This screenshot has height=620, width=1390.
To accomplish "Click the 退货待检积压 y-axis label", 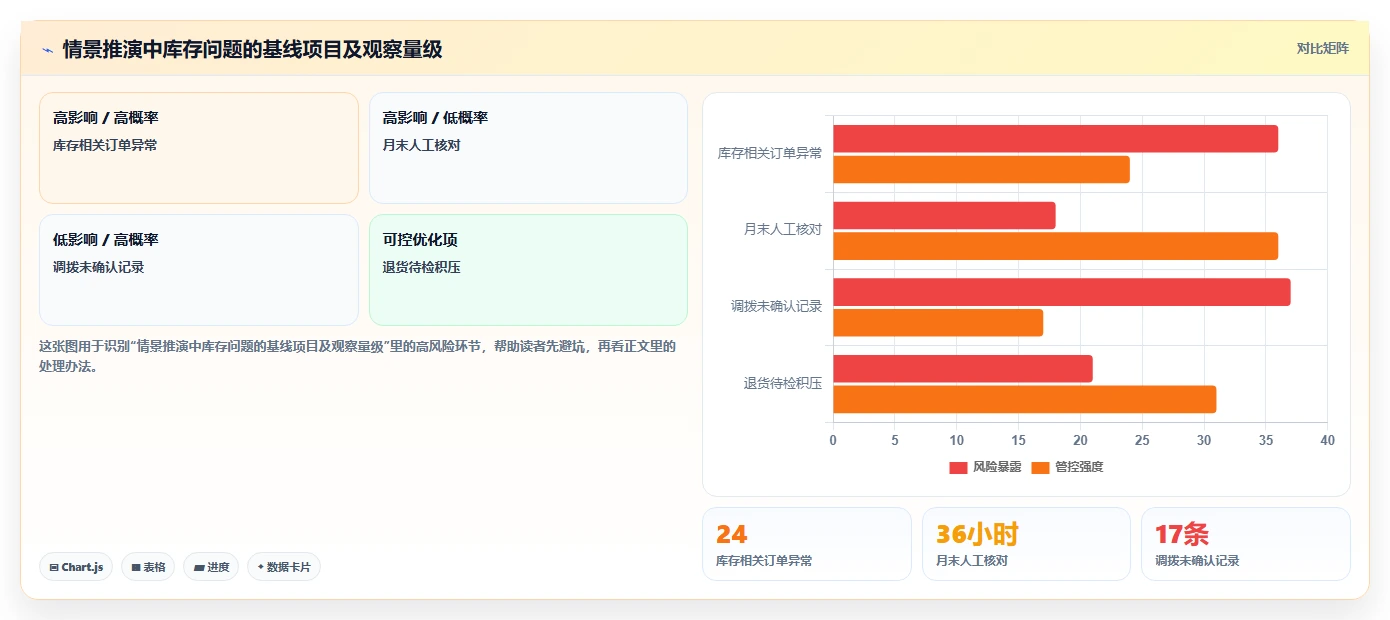I will point(783,383).
